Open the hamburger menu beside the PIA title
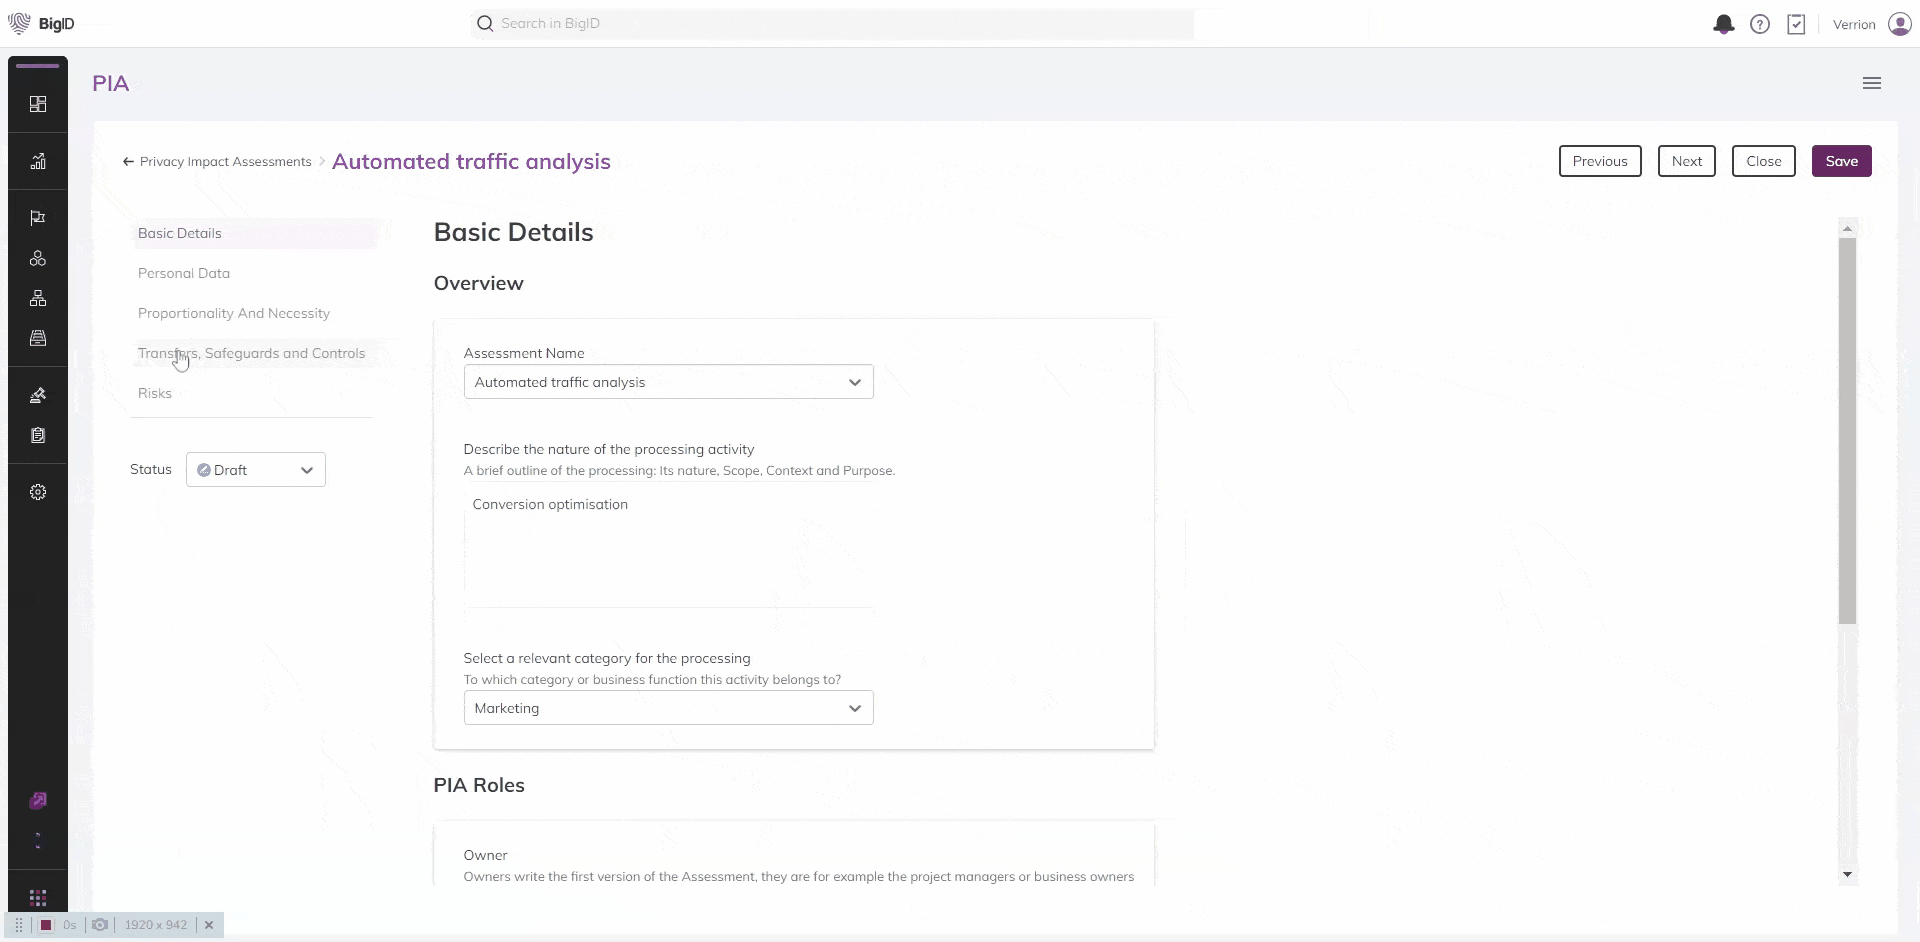This screenshot has height=942, width=1920. point(1871,83)
